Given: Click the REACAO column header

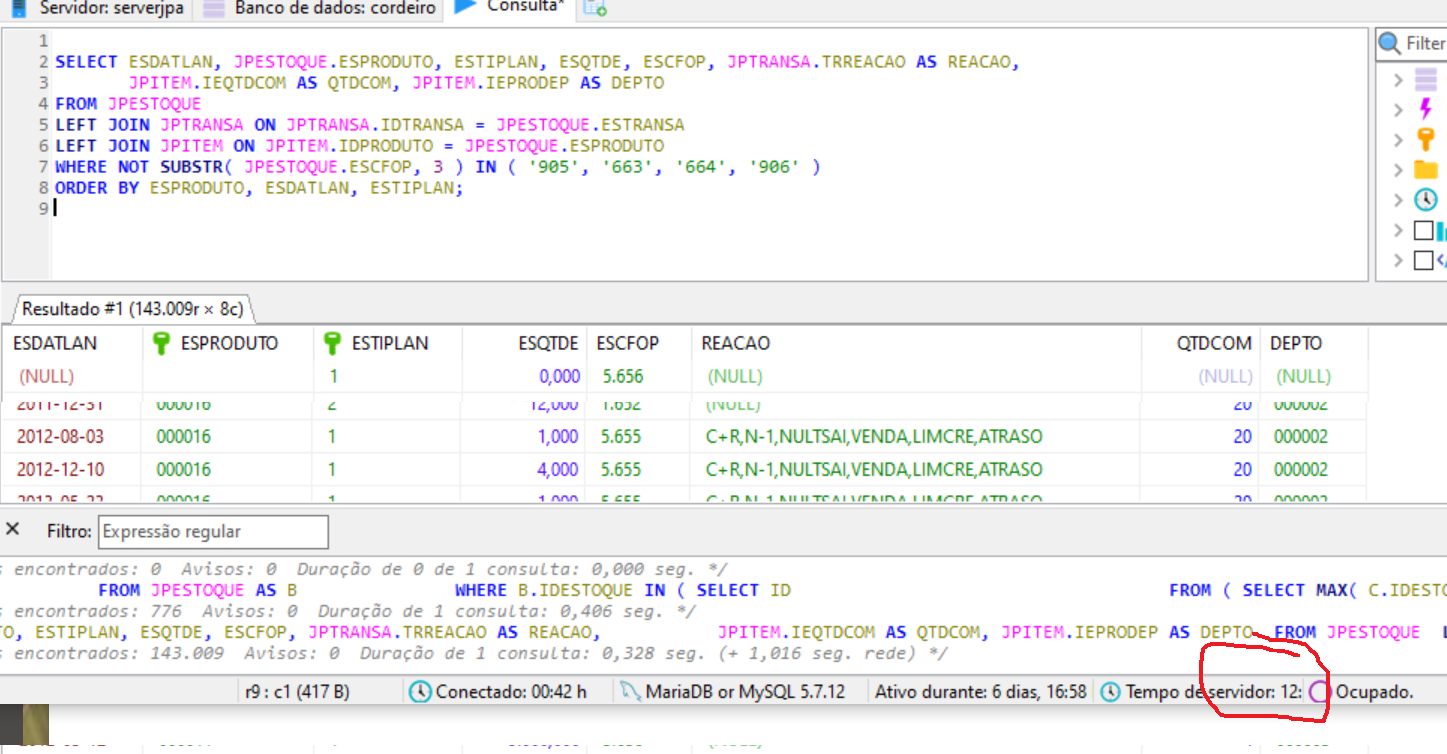Looking at the screenshot, I should click(x=736, y=343).
